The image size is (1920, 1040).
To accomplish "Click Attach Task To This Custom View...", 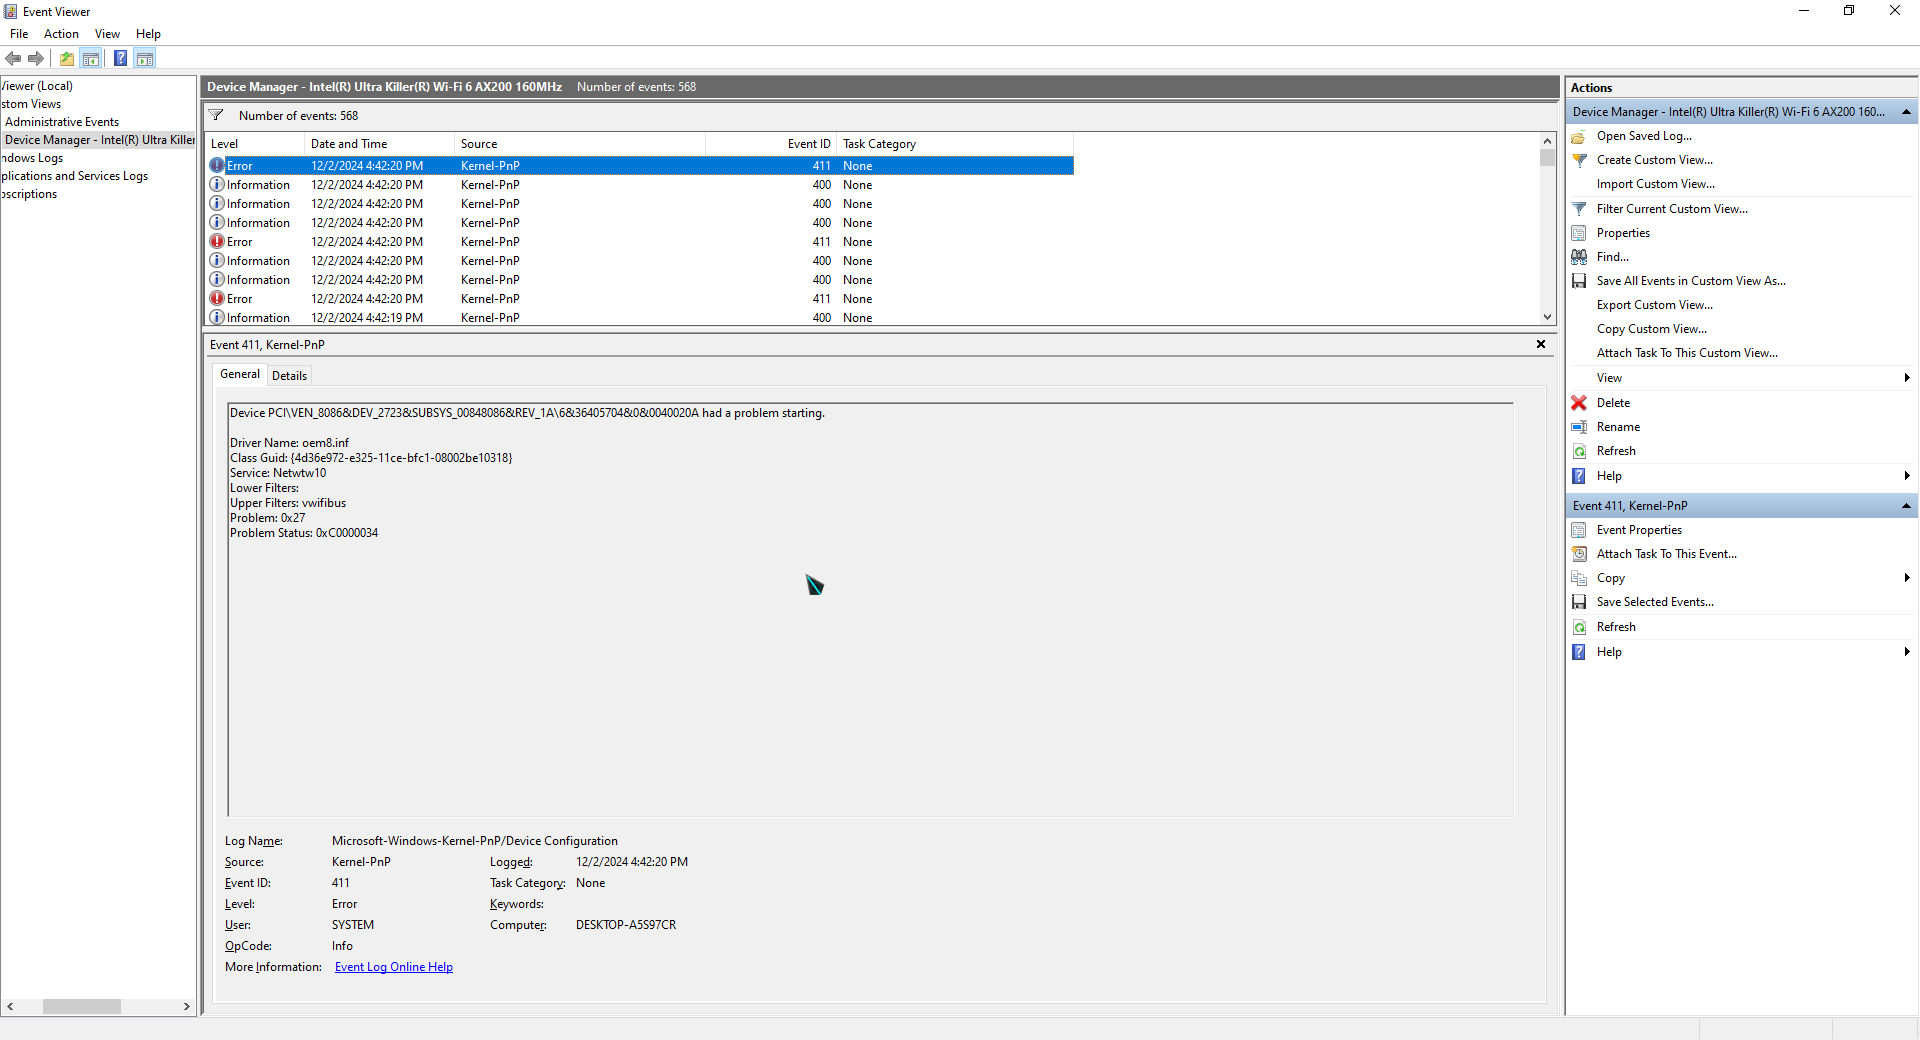I will click(x=1687, y=353).
